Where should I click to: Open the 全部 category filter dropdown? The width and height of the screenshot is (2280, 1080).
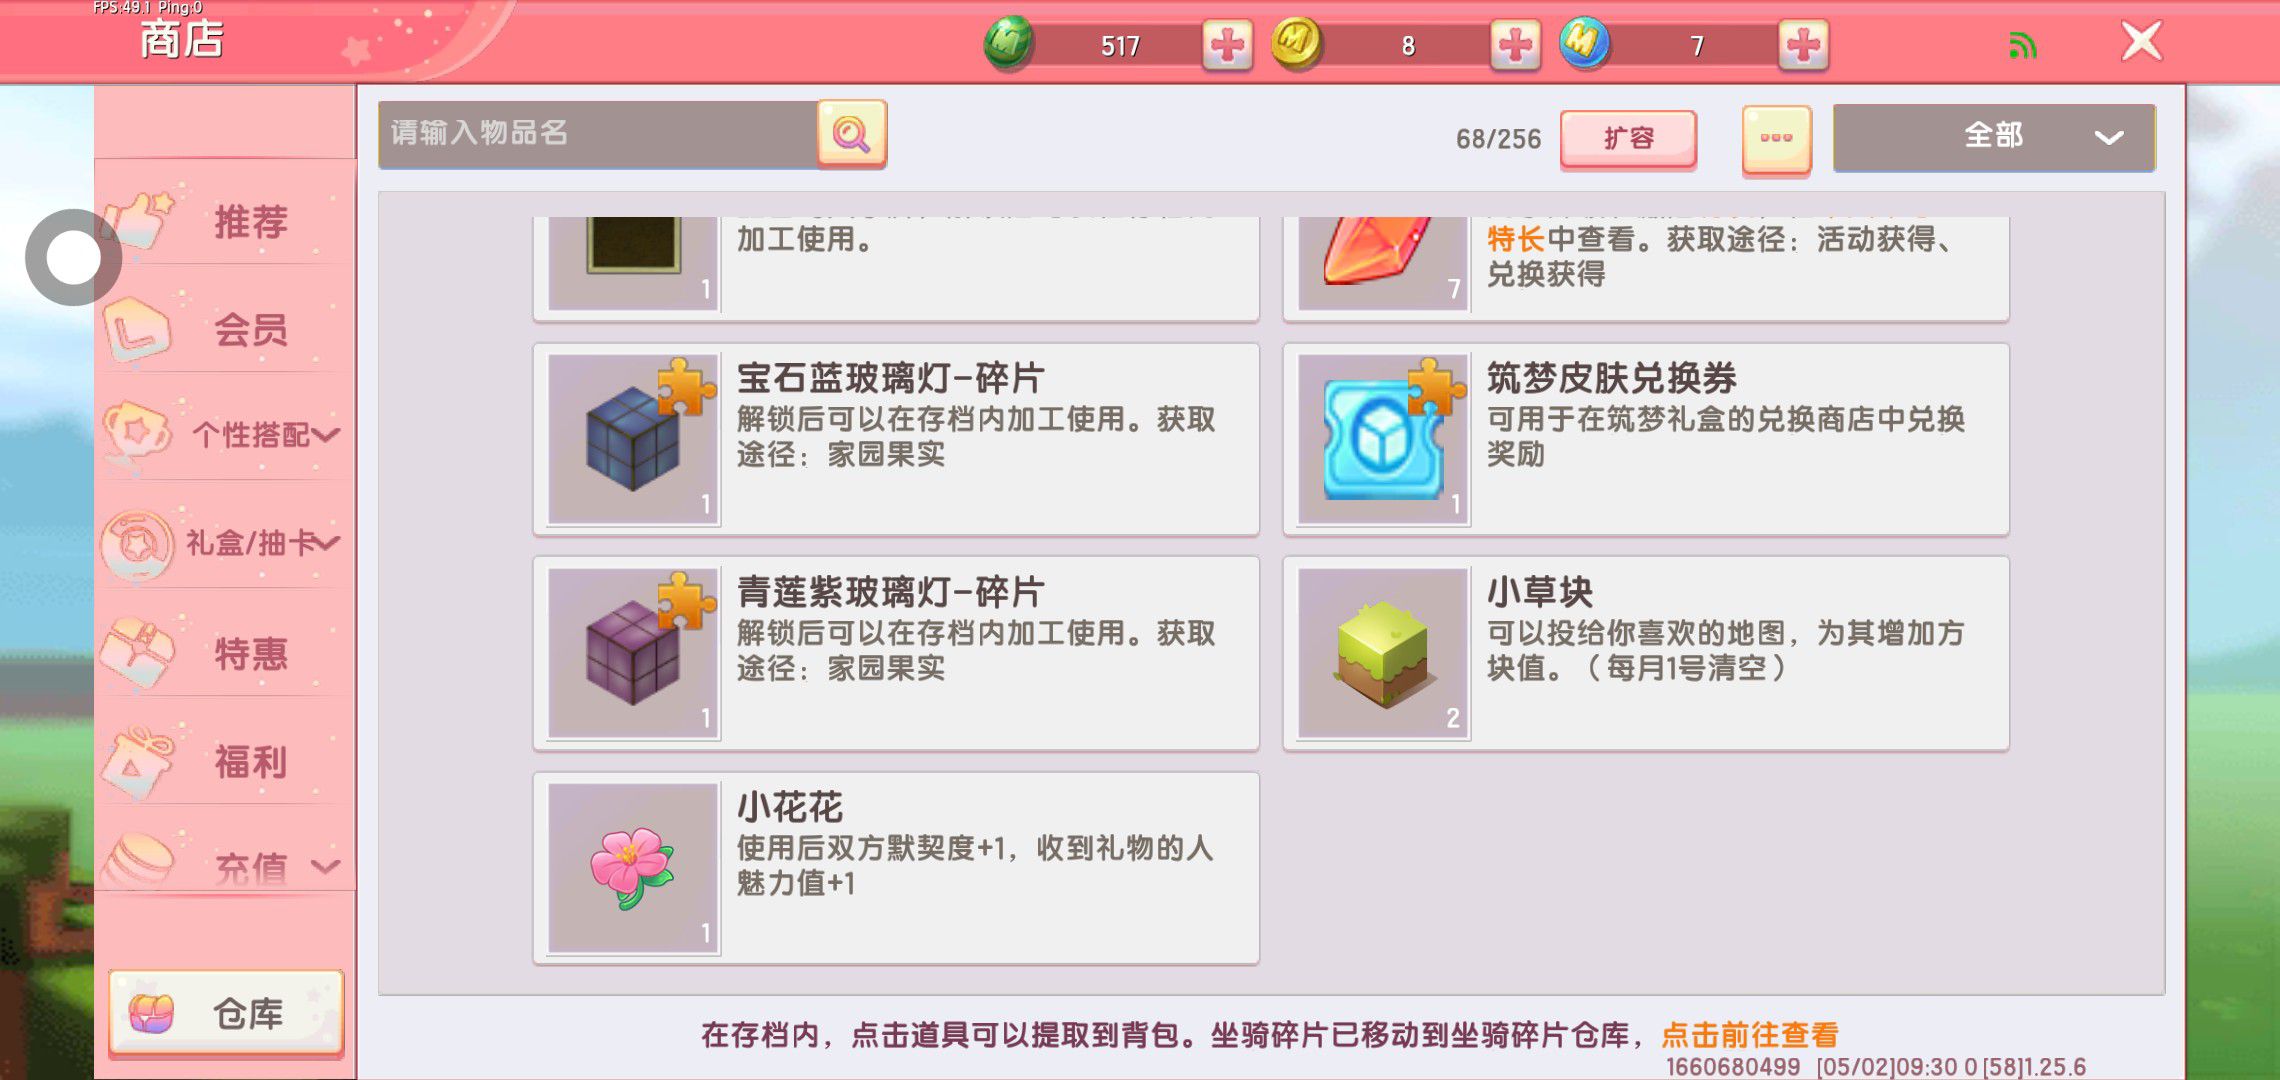click(1993, 137)
